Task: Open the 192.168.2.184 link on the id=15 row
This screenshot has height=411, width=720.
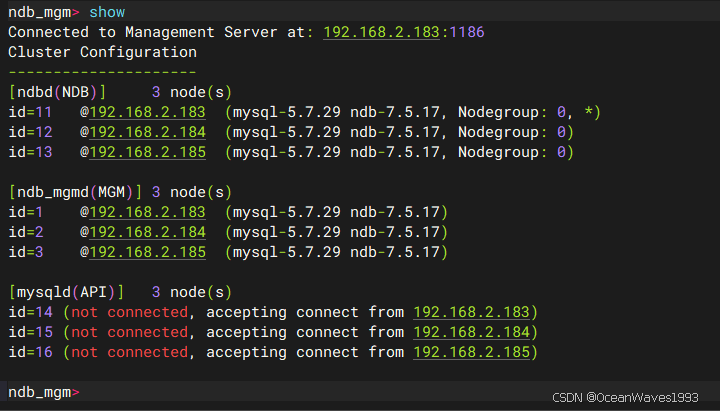Action: [x=472, y=332]
